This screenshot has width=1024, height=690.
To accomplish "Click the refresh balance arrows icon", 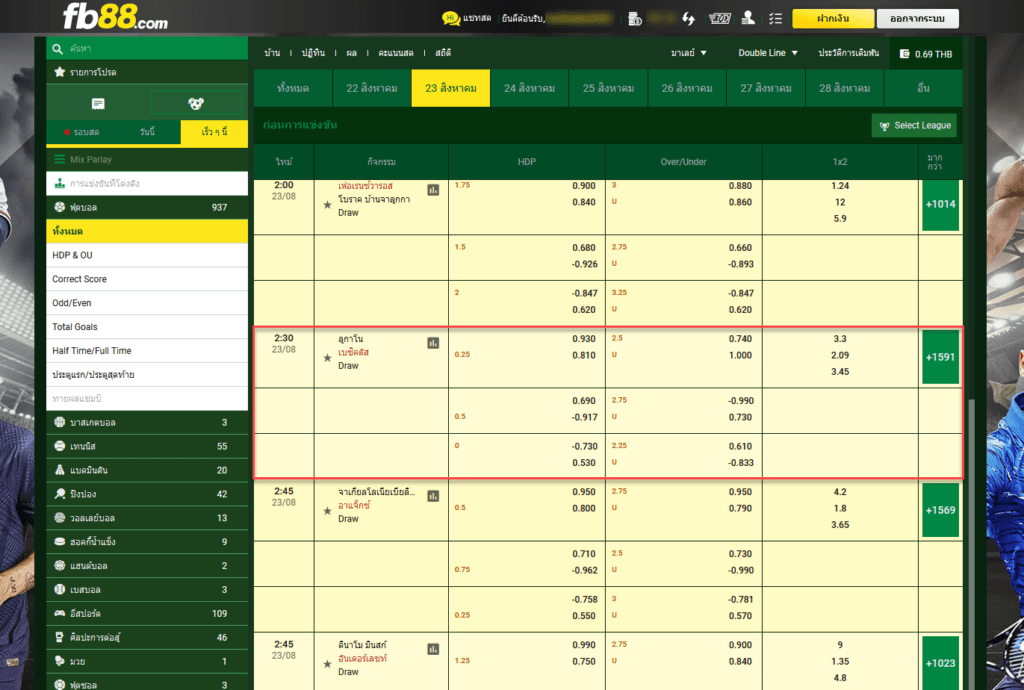I will point(688,18).
